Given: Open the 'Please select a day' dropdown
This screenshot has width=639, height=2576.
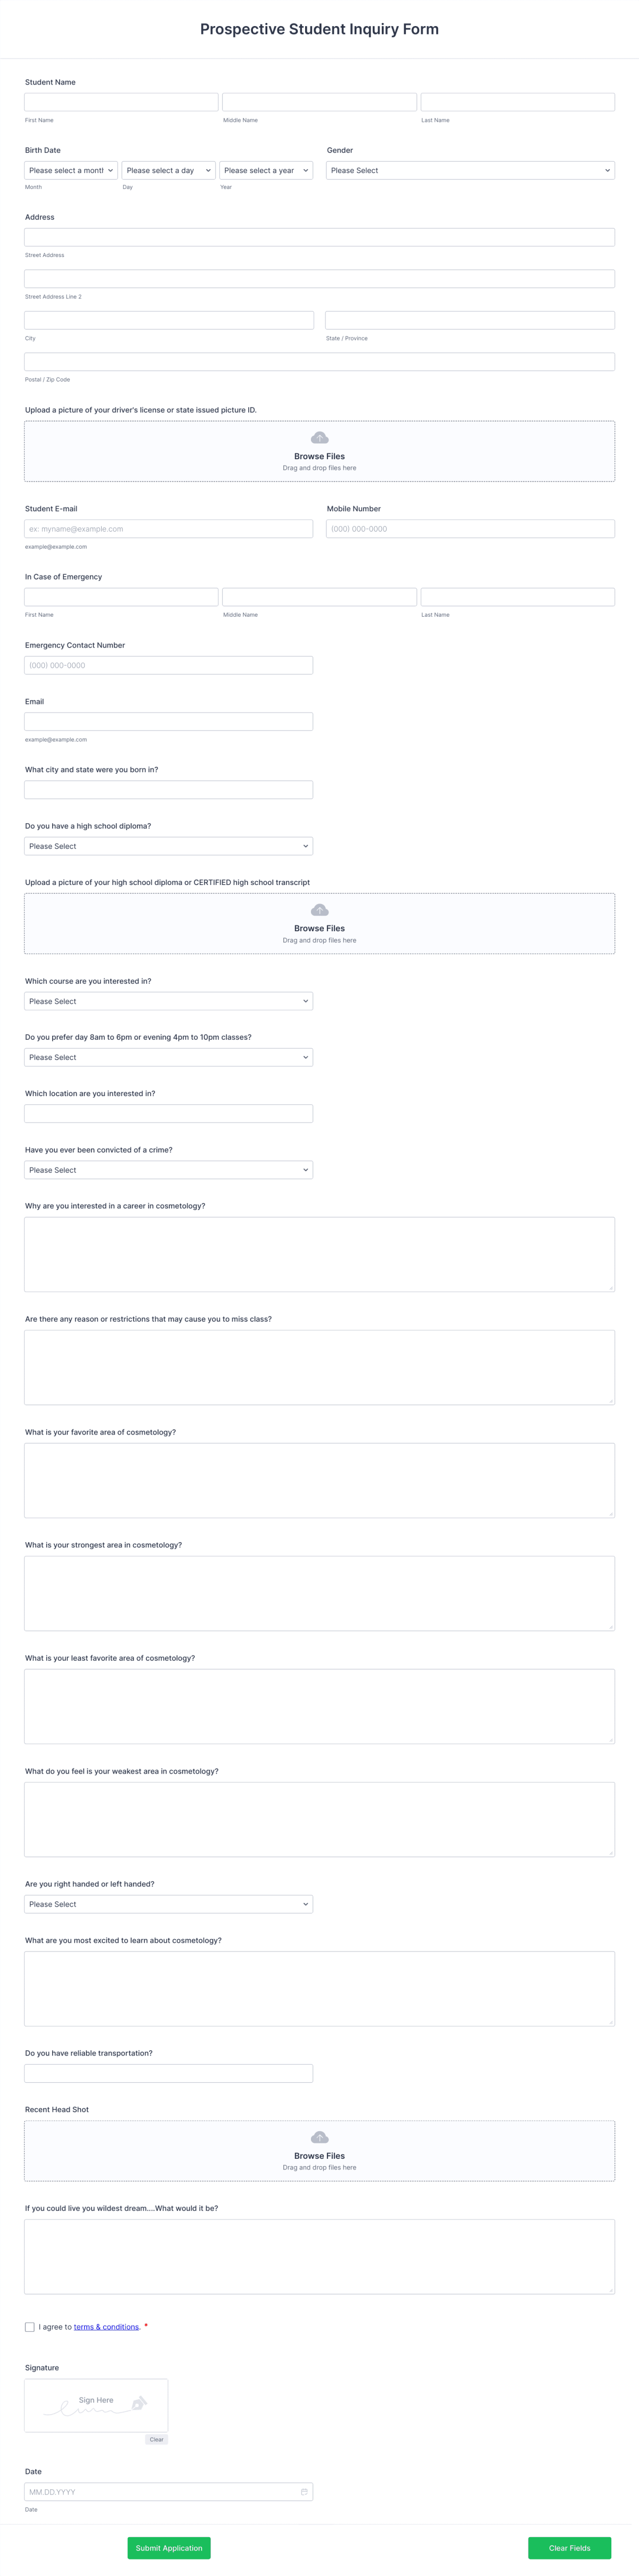Looking at the screenshot, I should click(x=168, y=170).
